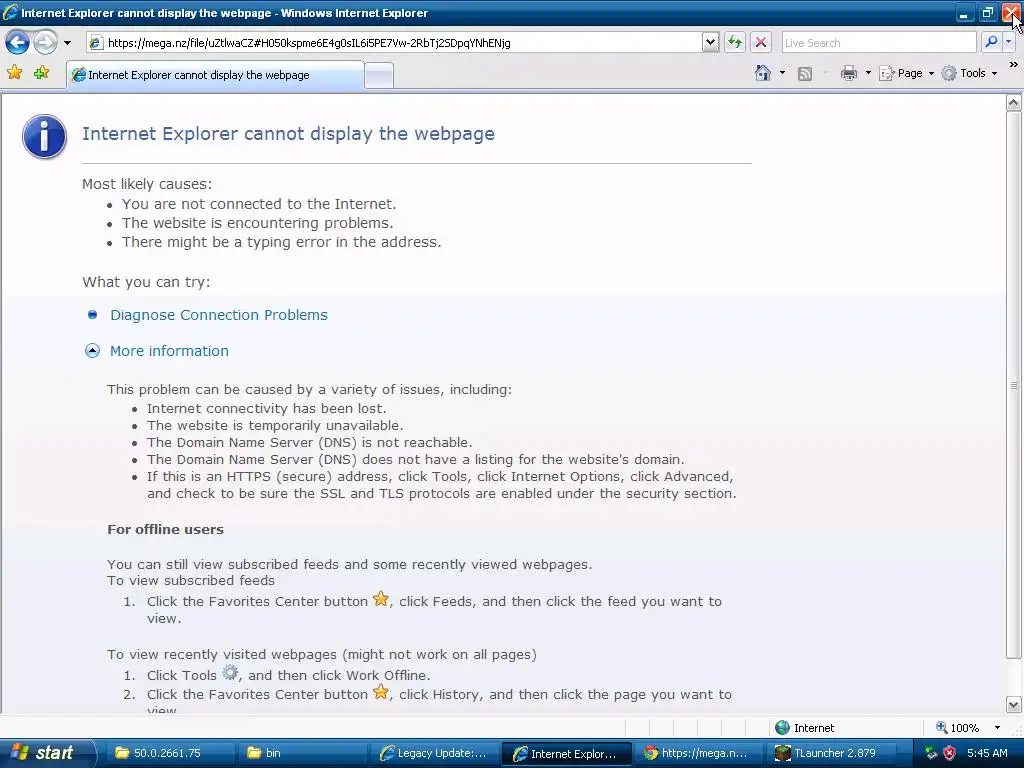Click Add to Favorites star-plus icon
1024x768 pixels.
pos(42,72)
